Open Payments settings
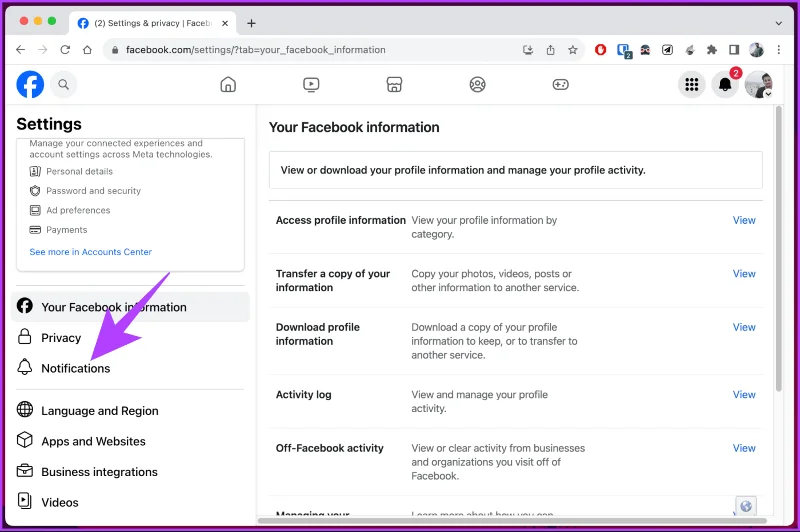800x532 pixels. [58, 230]
